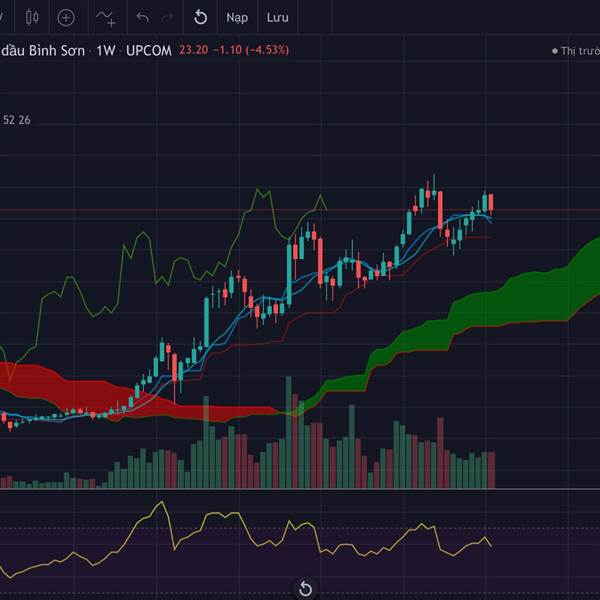600x600 pixels.
Task: Click the Lưu button
Action: (x=277, y=18)
